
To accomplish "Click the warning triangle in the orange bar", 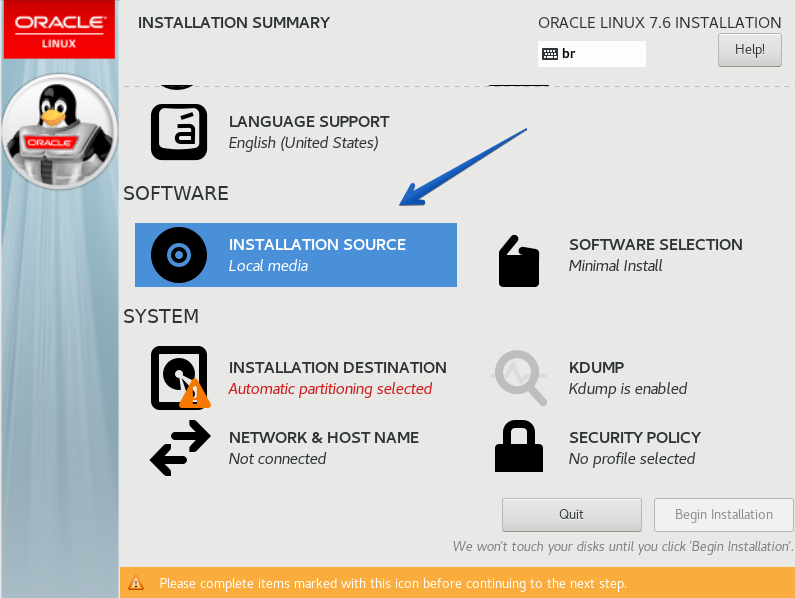I will click(137, 583).
